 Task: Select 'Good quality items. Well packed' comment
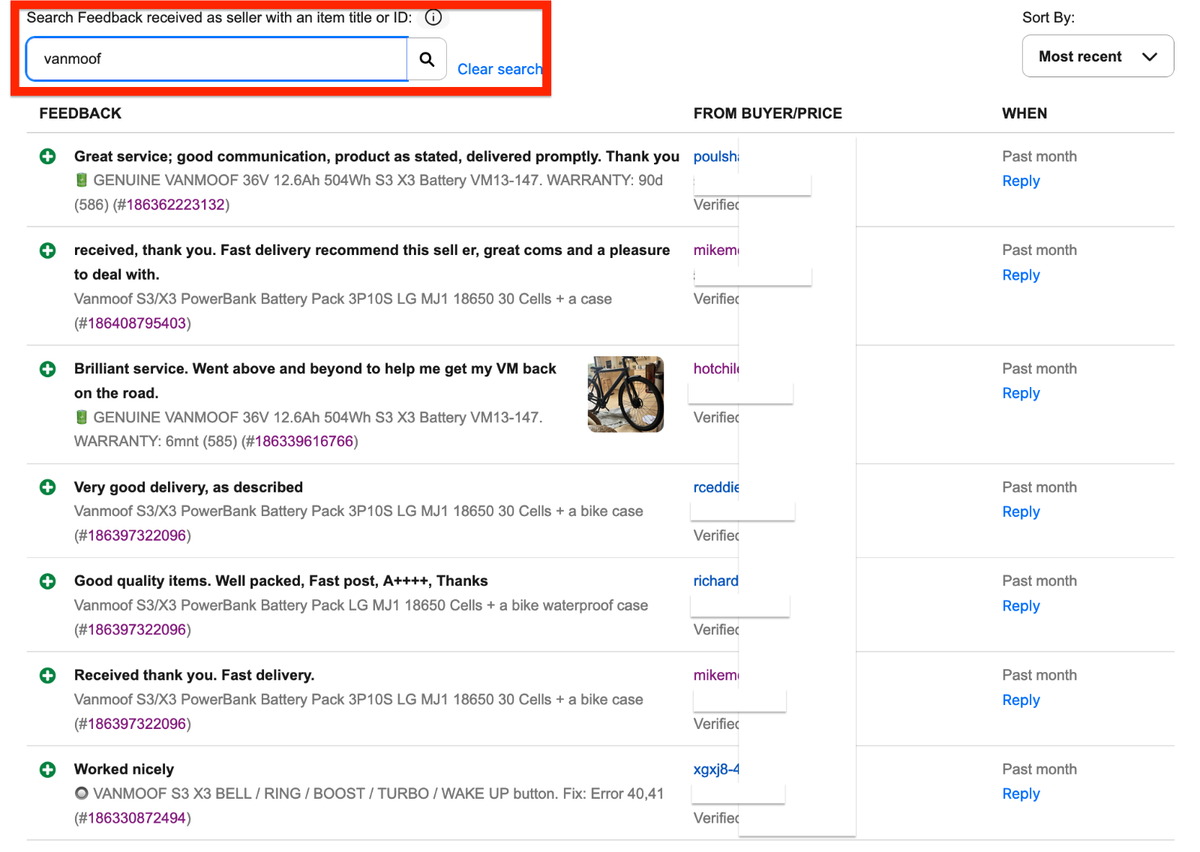tap(281, 581)
